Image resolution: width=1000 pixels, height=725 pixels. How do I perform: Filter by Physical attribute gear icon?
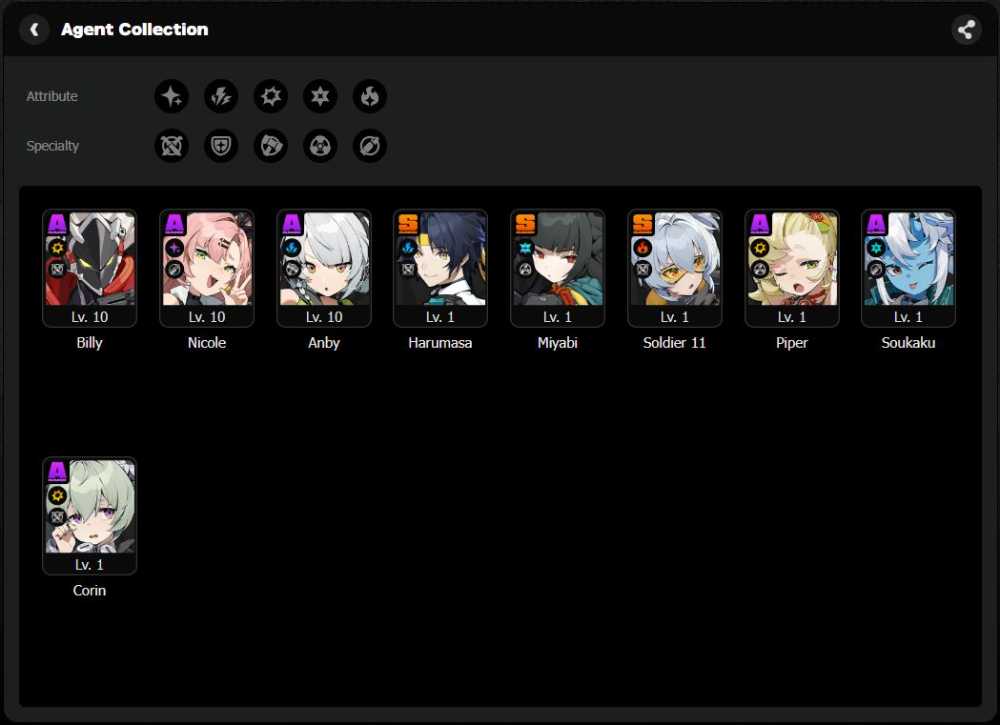coord(270,96)
